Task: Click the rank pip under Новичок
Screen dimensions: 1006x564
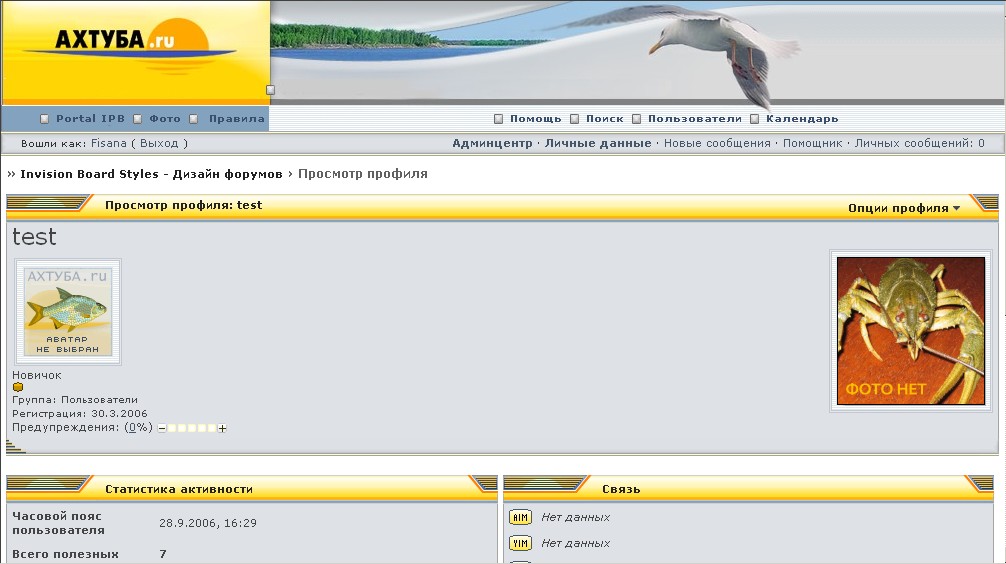Action: [x=18, y=388]
